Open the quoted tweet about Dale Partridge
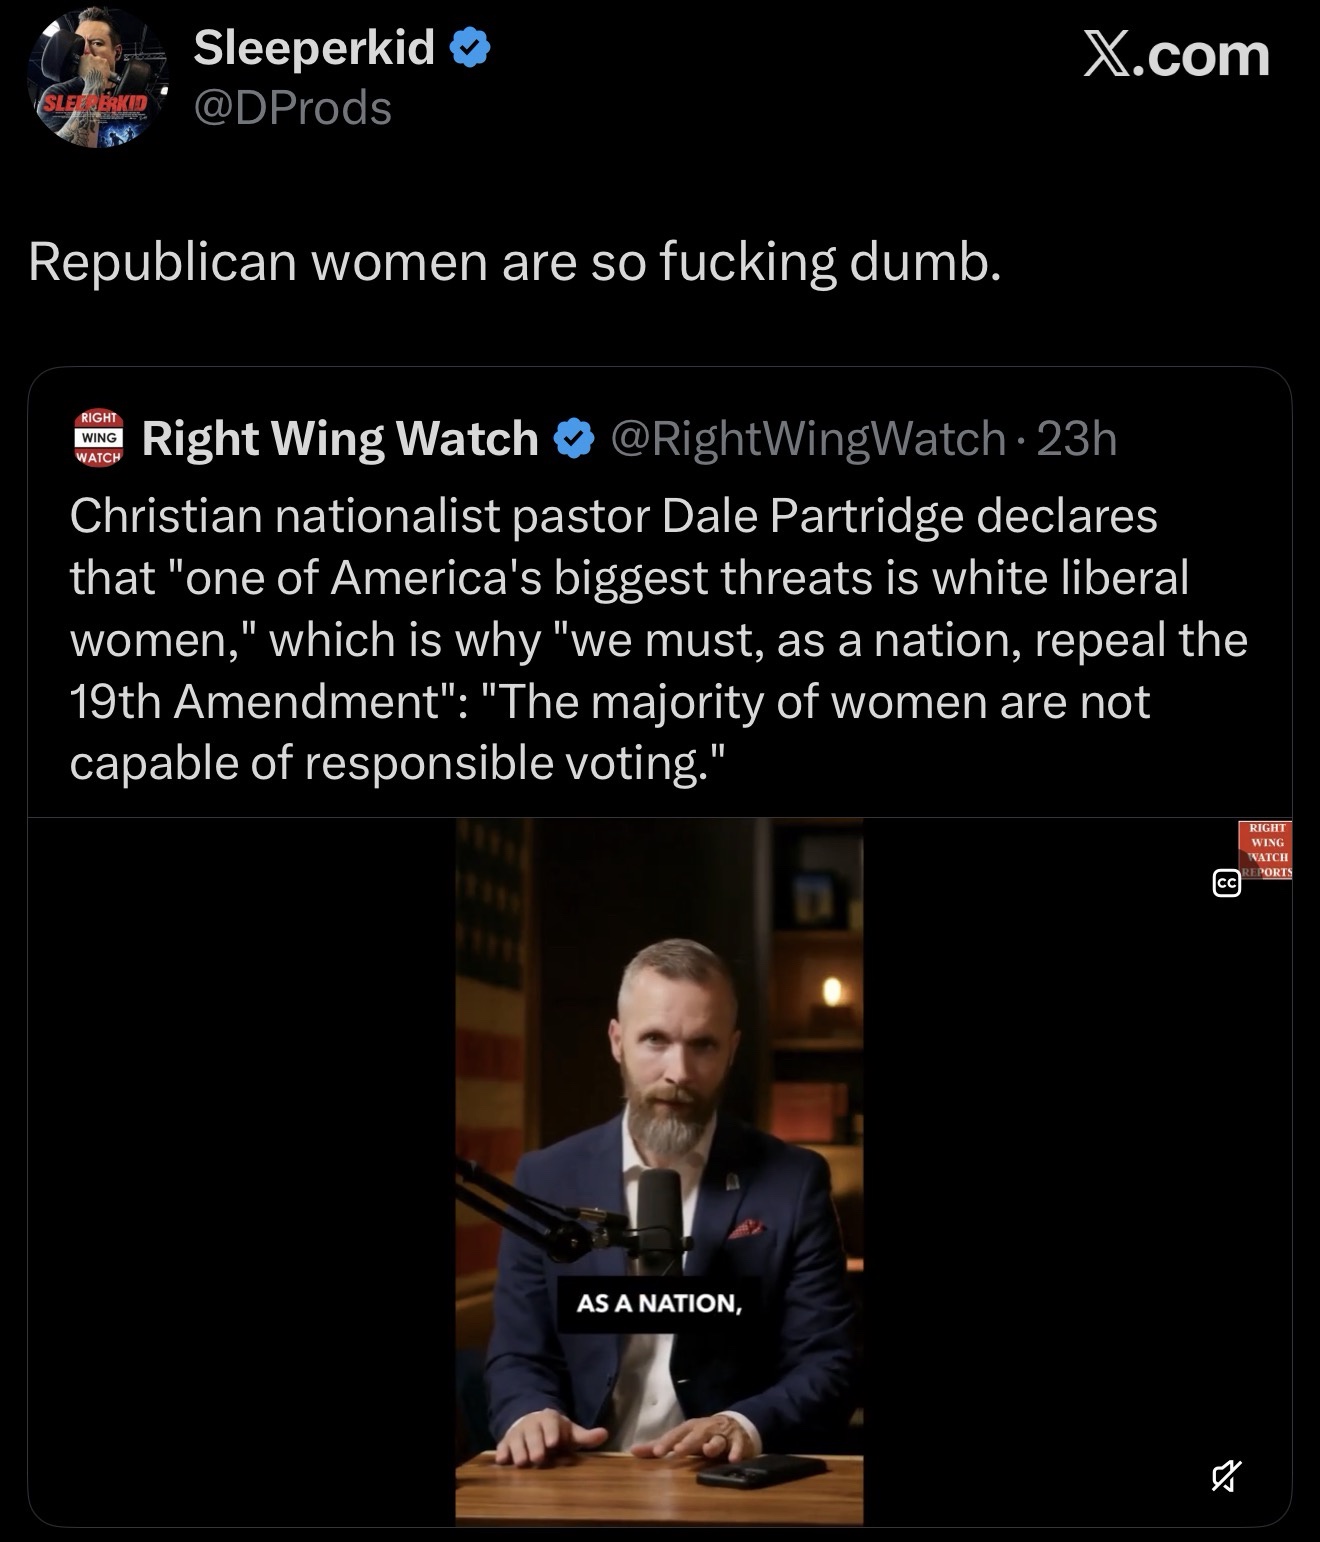Viewport: 1320px width, 1542px height. pos(658,640)
